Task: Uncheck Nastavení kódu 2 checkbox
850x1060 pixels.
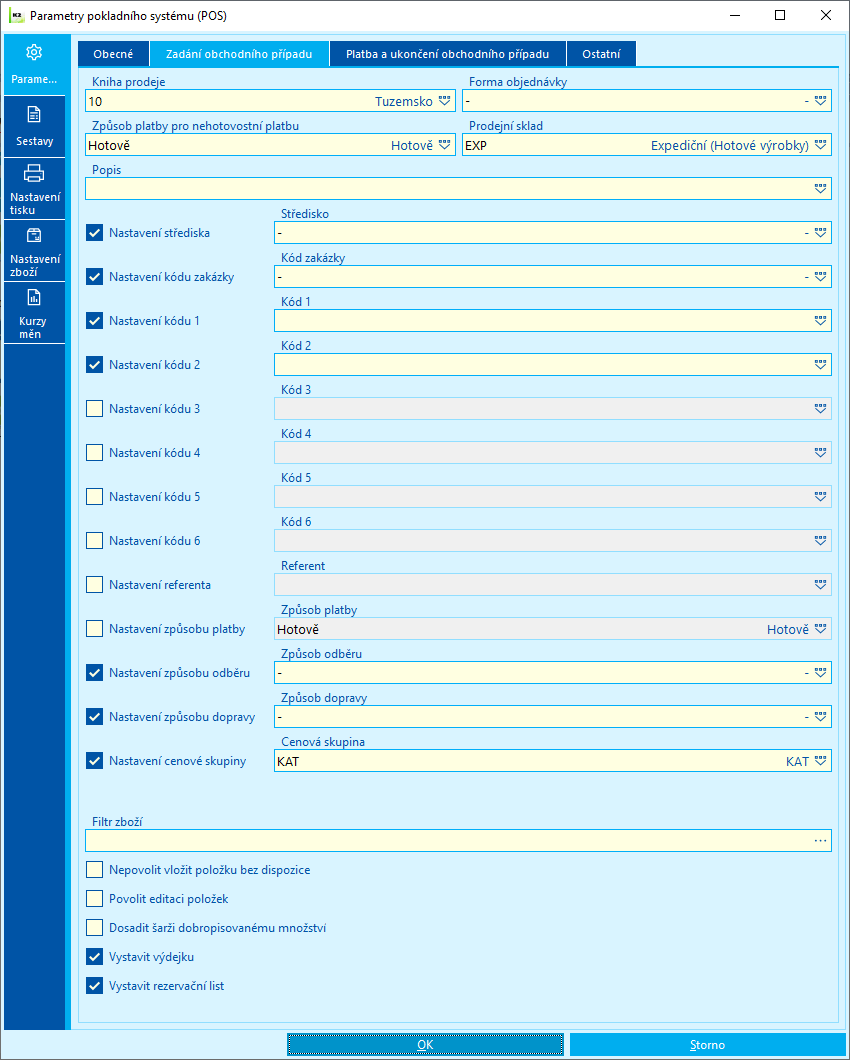Action: pos(95,365)
